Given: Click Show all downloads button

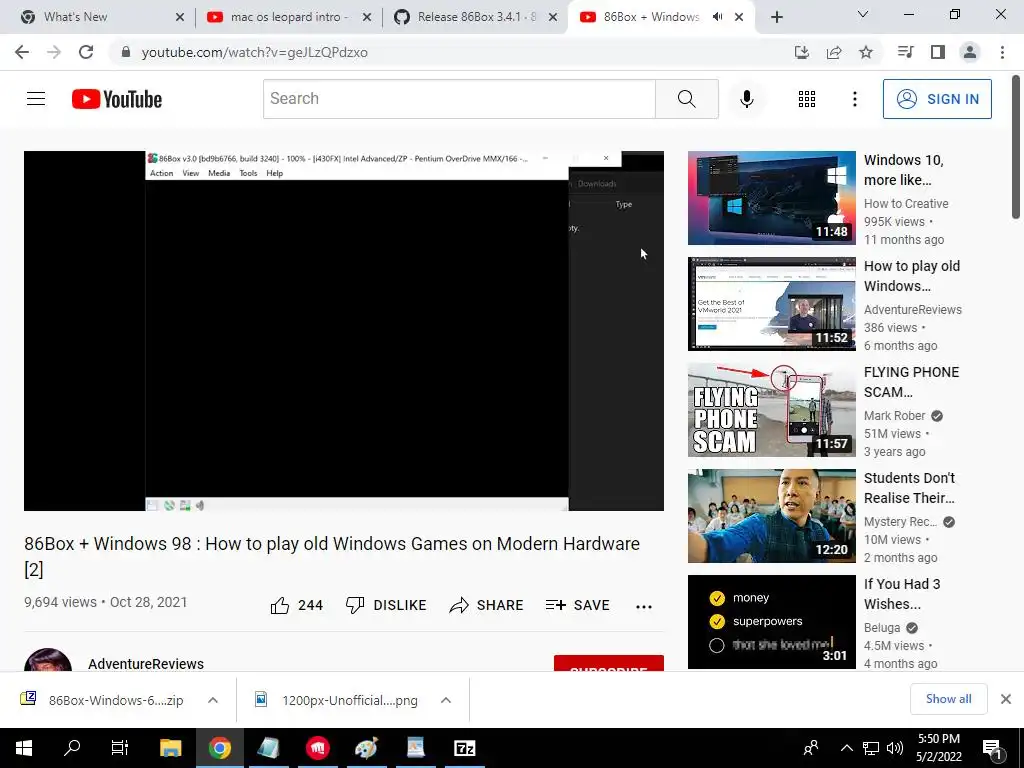Looking at the screenshot, I should click(948, 699).
